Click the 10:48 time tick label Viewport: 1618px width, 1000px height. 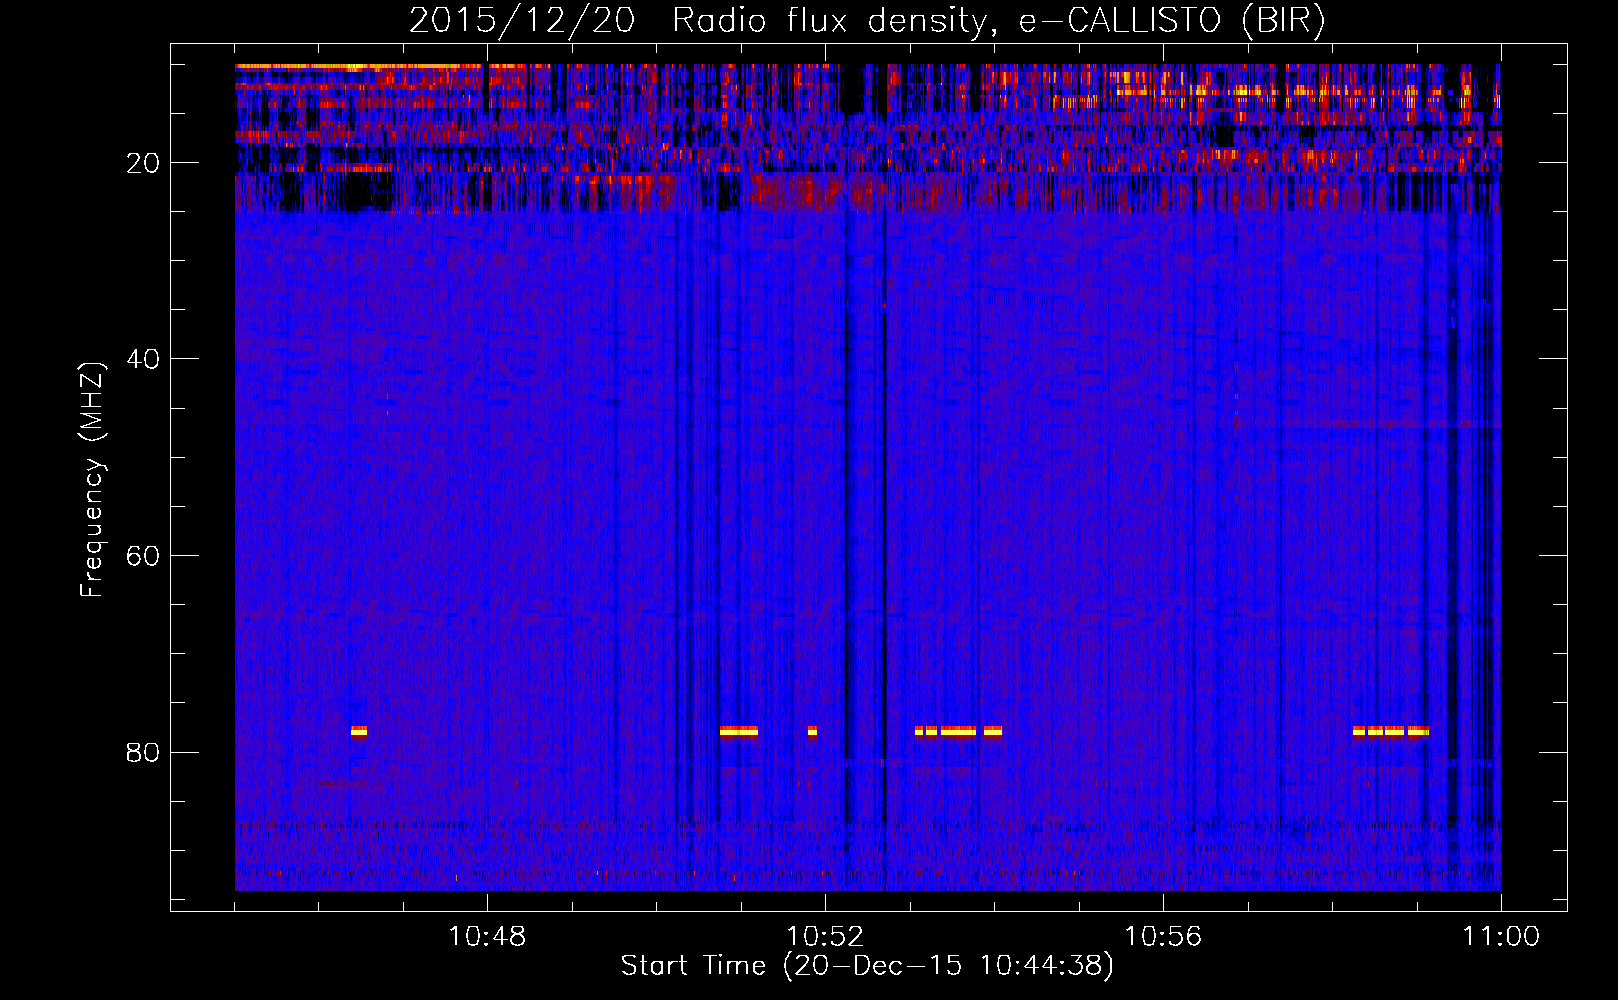pos(487,937)
